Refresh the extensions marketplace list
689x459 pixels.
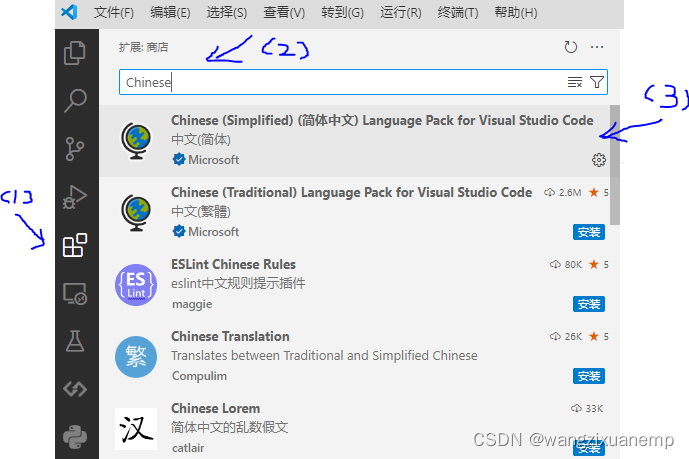(x=570, y=47)
